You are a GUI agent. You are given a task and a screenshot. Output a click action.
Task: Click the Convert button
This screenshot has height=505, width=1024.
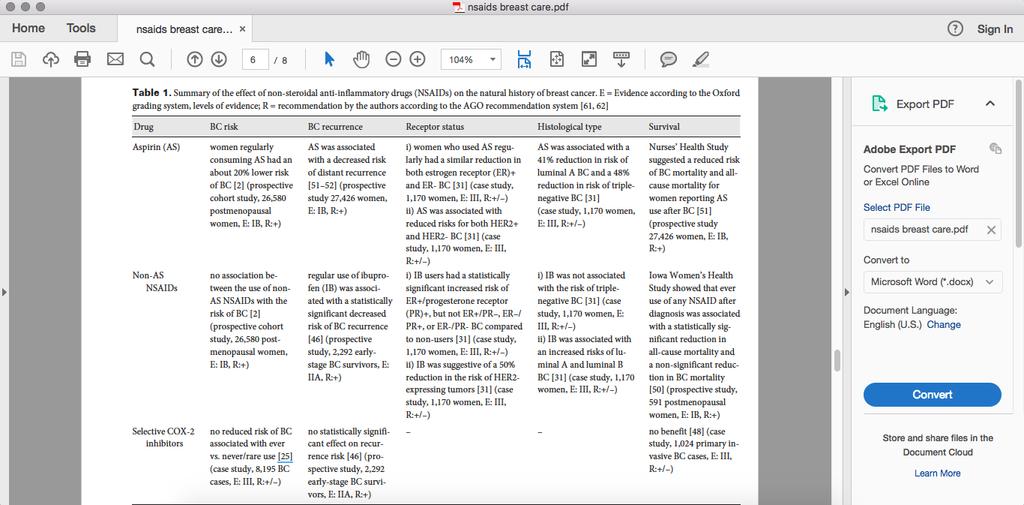click(x=932, y=395)
